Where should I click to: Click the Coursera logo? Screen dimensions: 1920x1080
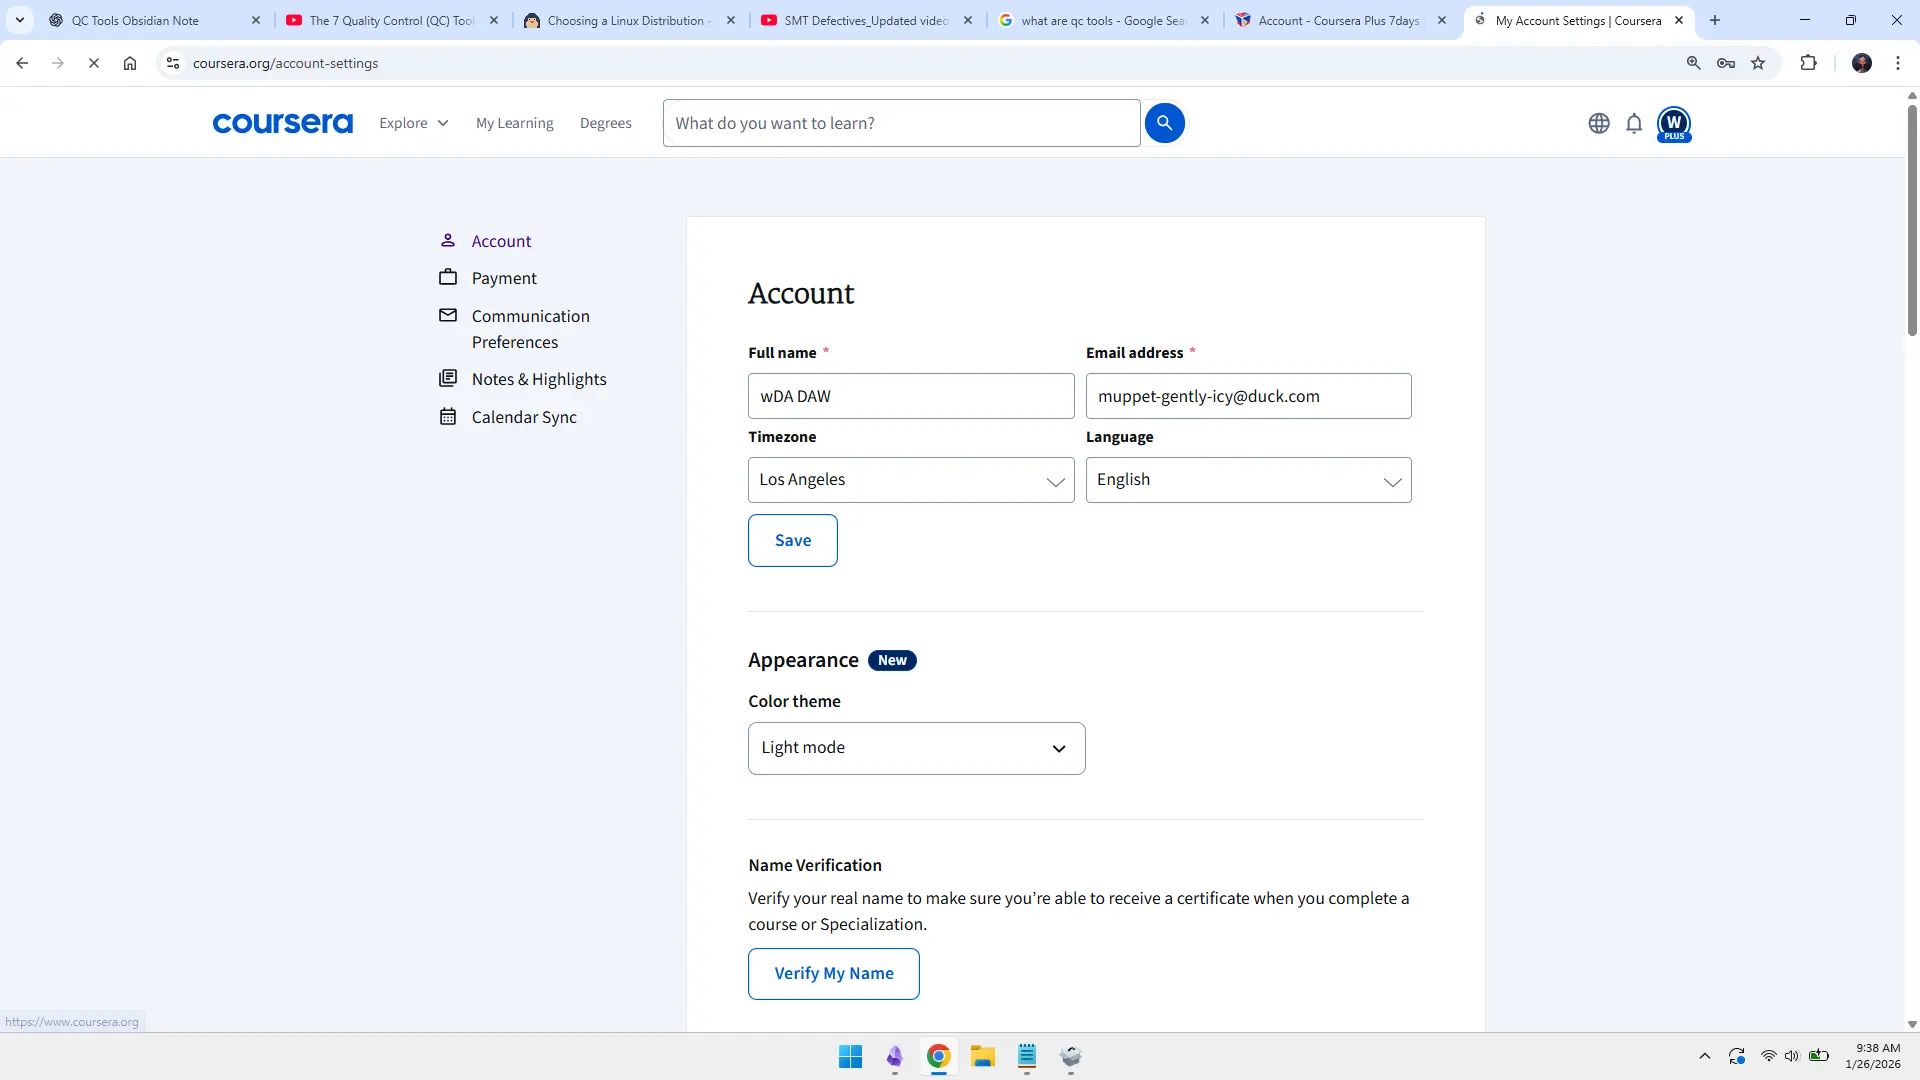pos(282,123)
